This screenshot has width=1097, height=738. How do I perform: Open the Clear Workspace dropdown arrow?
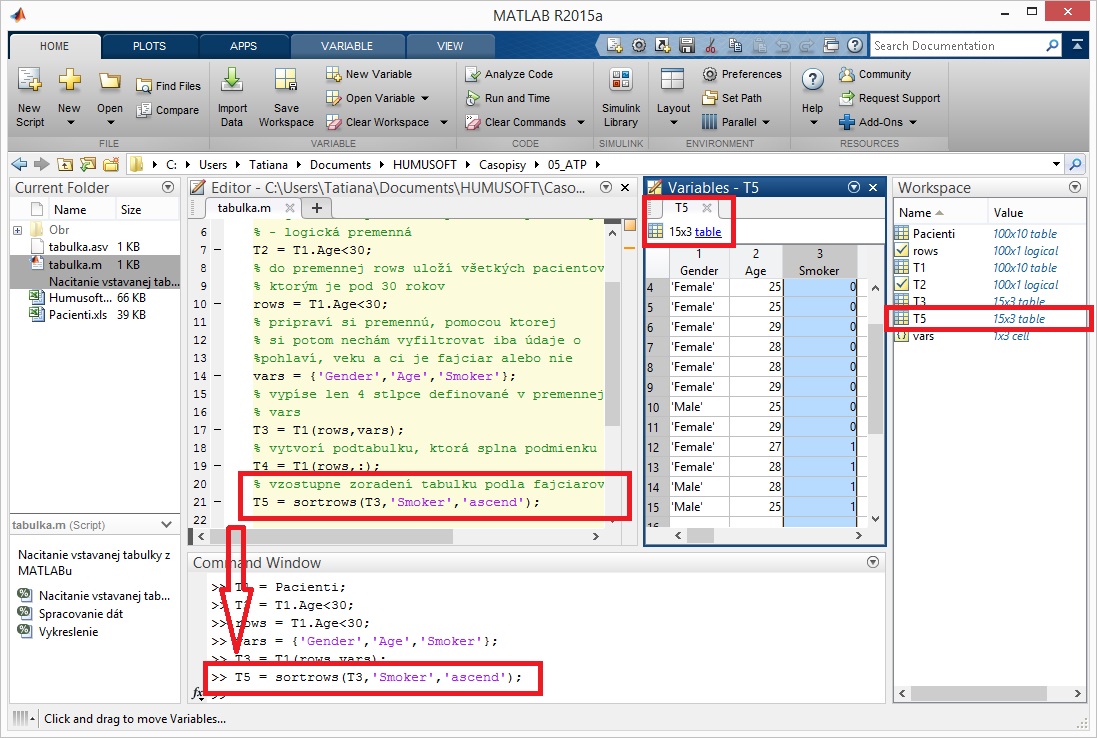pos(444,122)
